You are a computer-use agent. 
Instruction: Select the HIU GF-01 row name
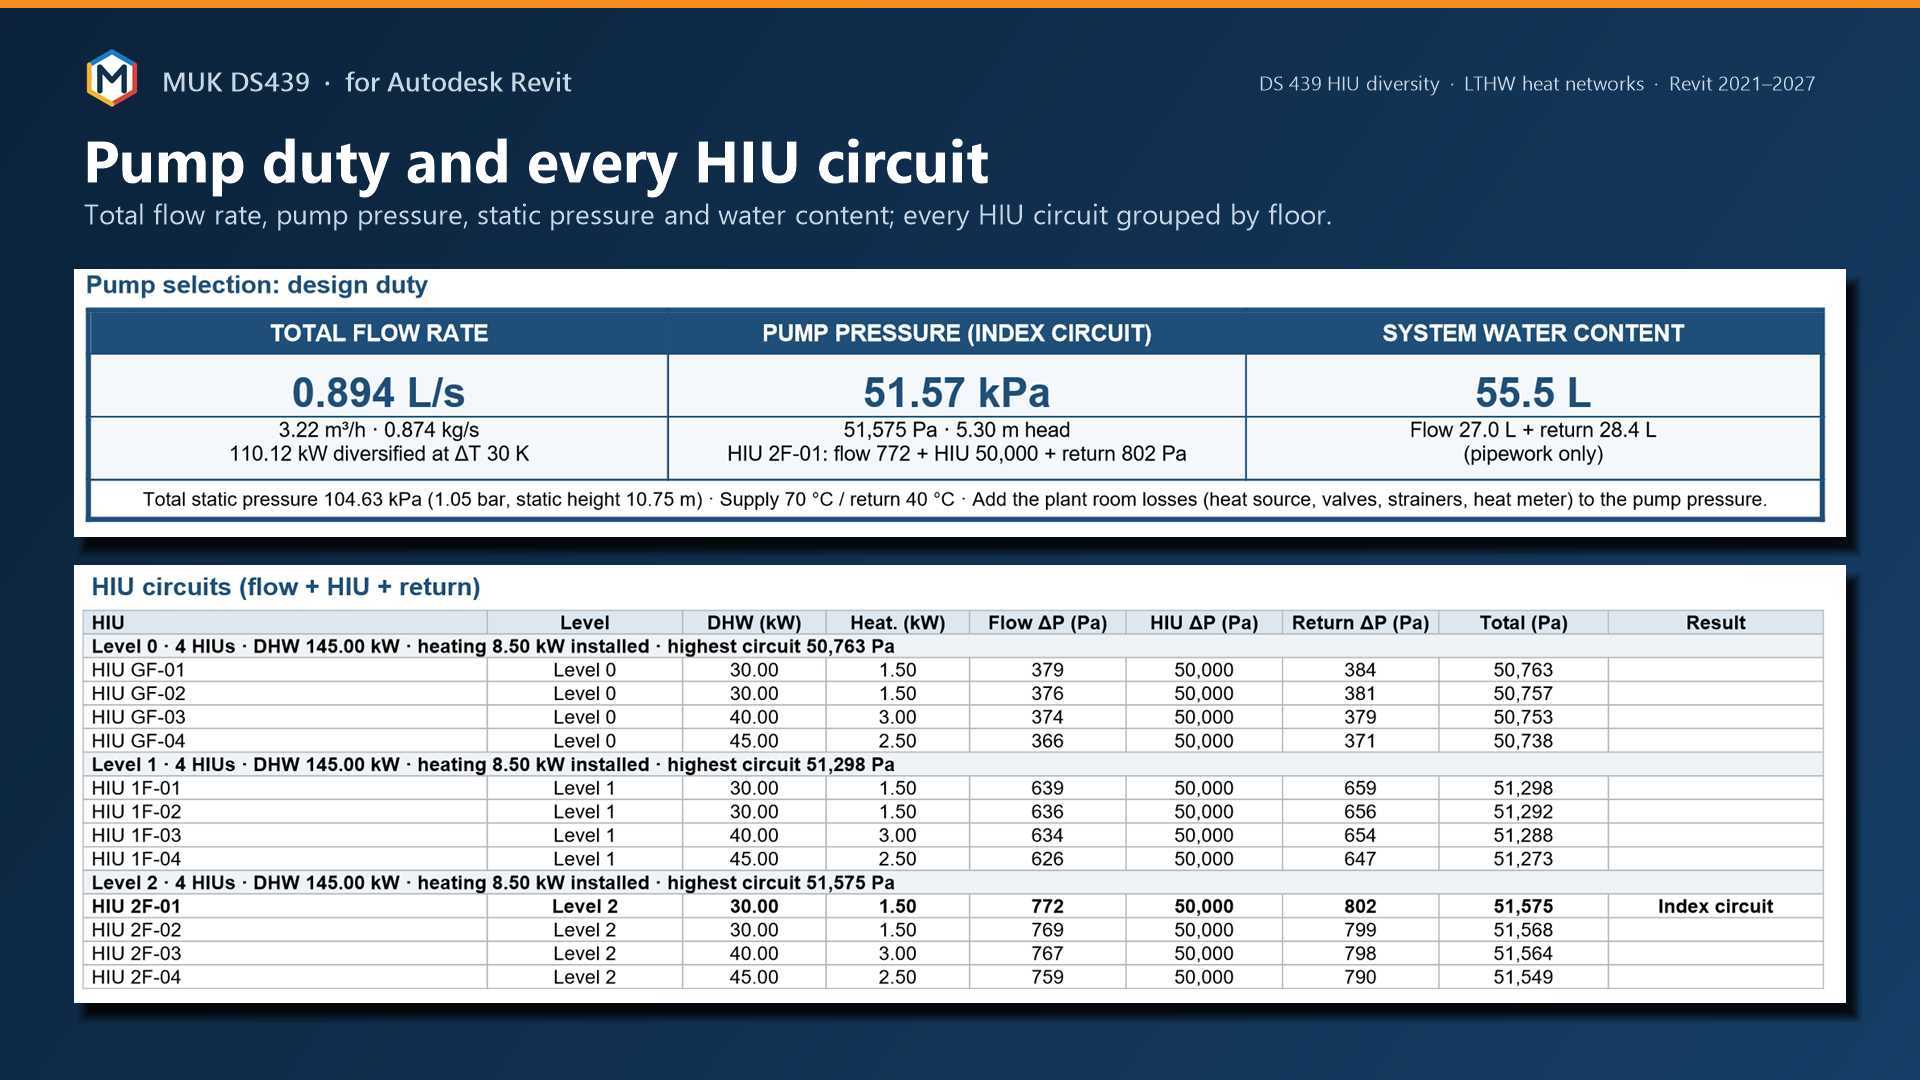point(138,670)
